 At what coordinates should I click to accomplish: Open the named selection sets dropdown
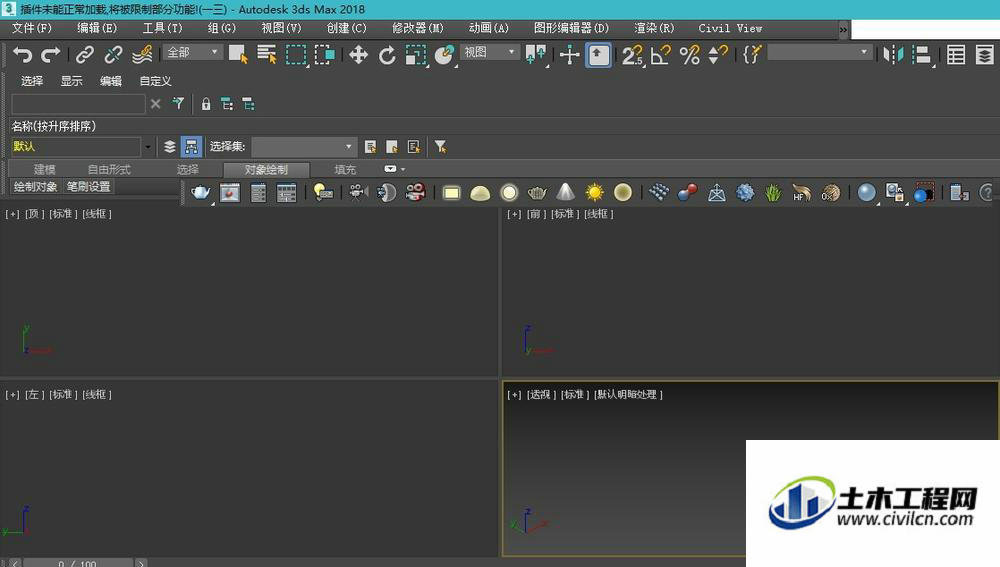(820, 52)
